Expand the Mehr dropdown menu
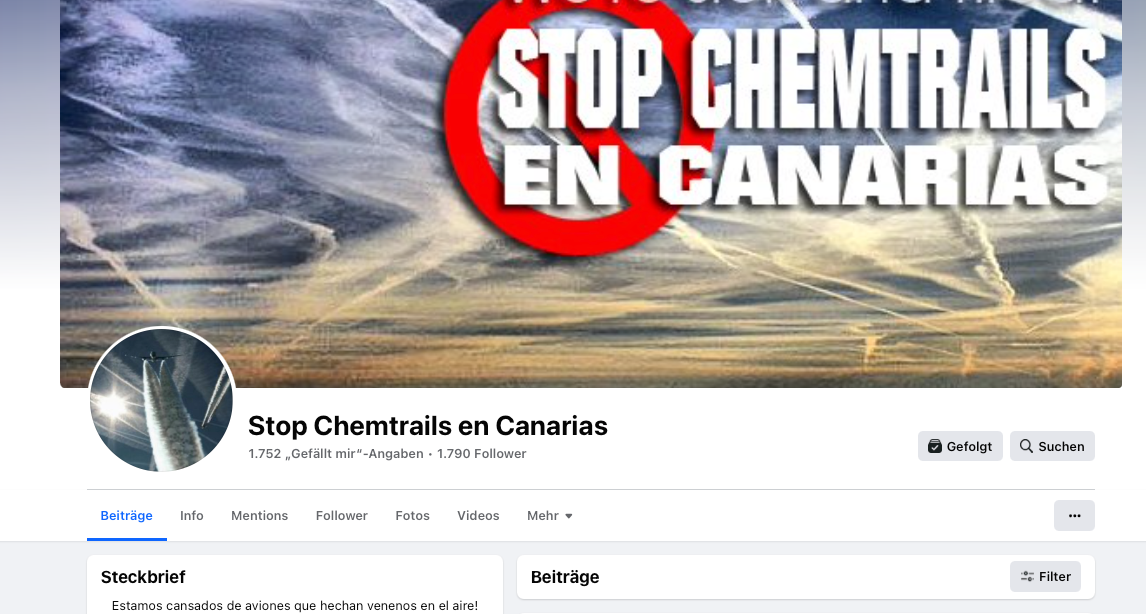This screenshot has width=1146, height=614. coord(550,515)
